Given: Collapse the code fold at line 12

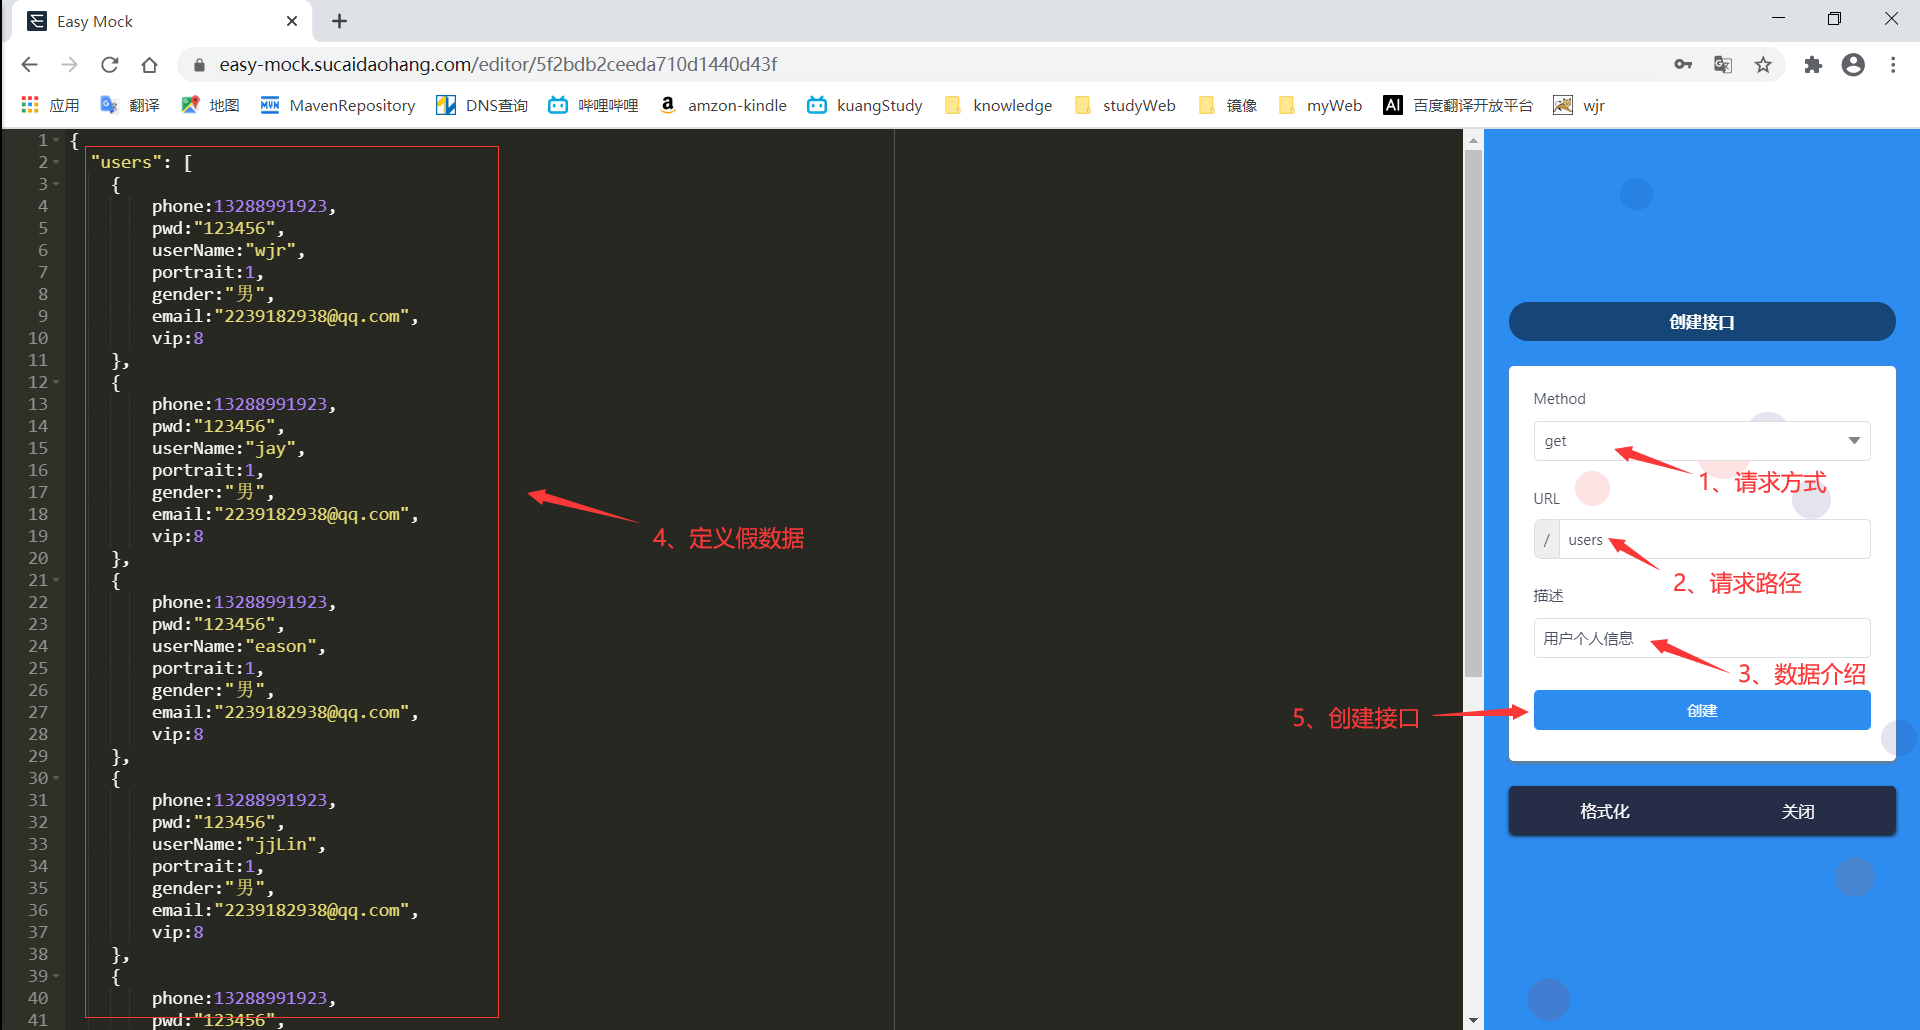Looking at the screenshot, I should tap(56, 382).
